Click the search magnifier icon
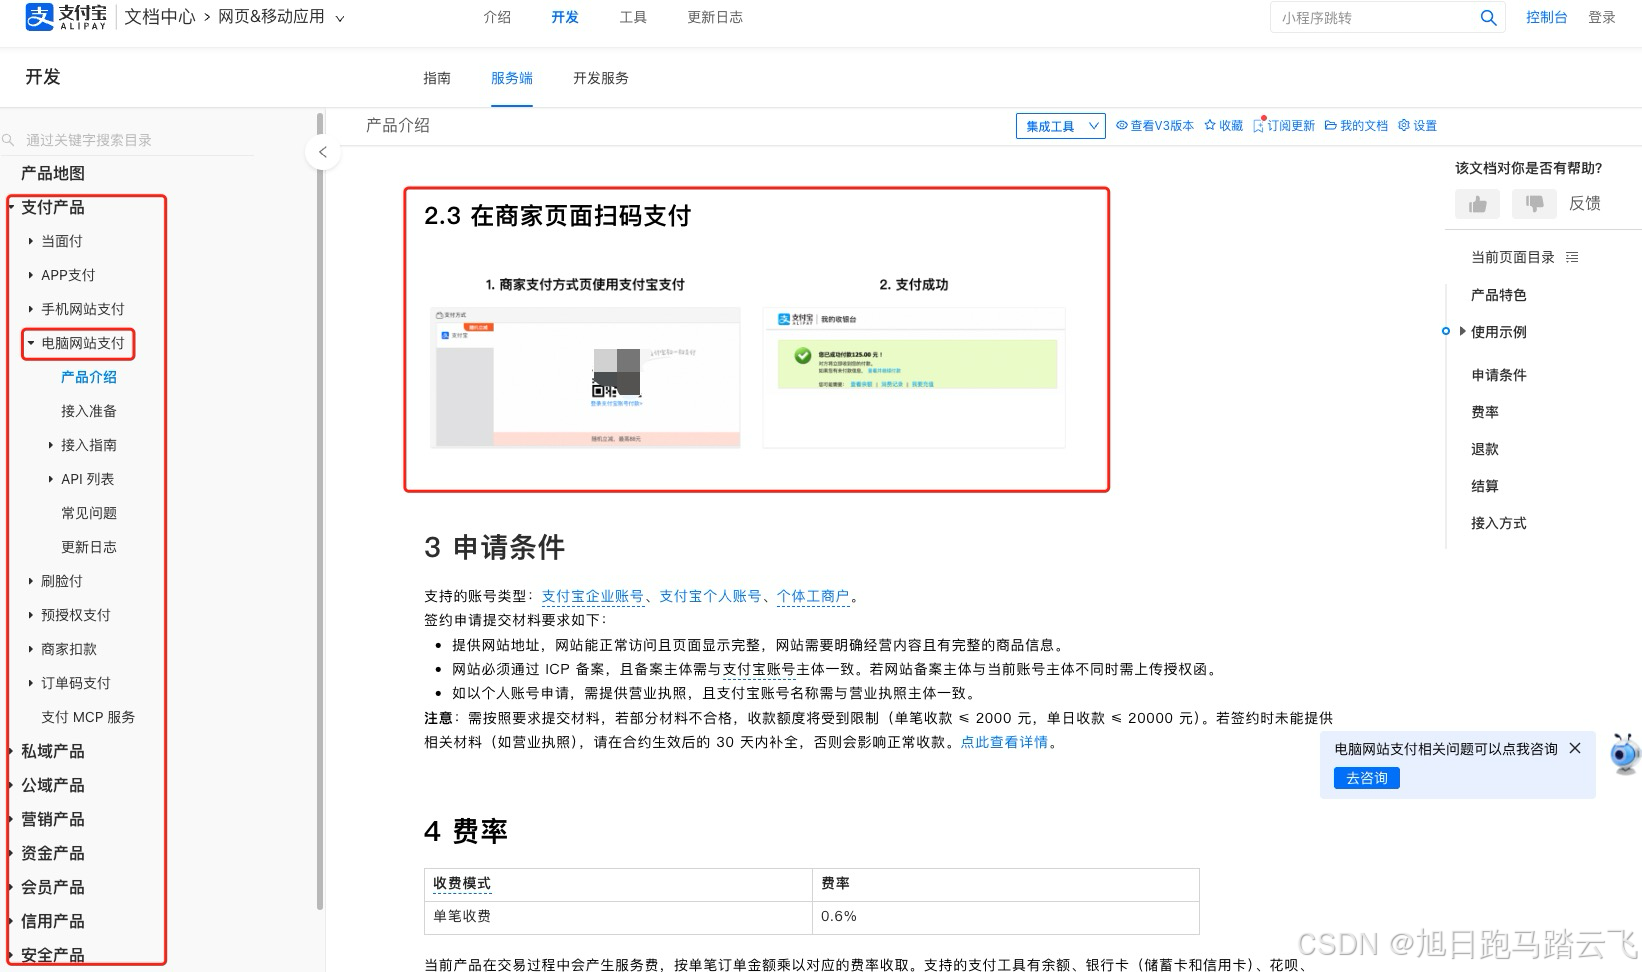Viewport: 1642px width, 972px height. [x=1488, y=18]
